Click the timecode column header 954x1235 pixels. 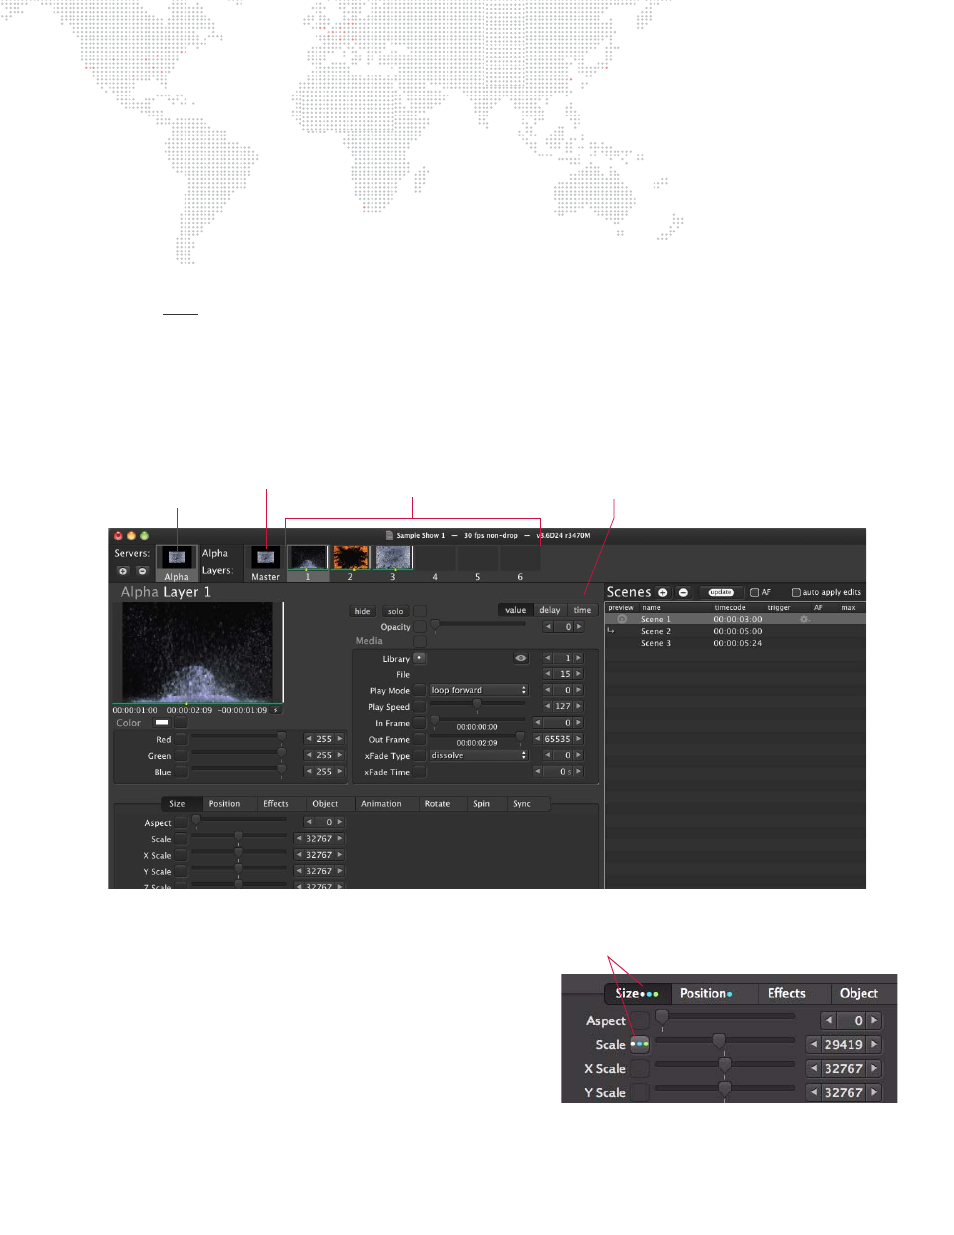(730, 607)
